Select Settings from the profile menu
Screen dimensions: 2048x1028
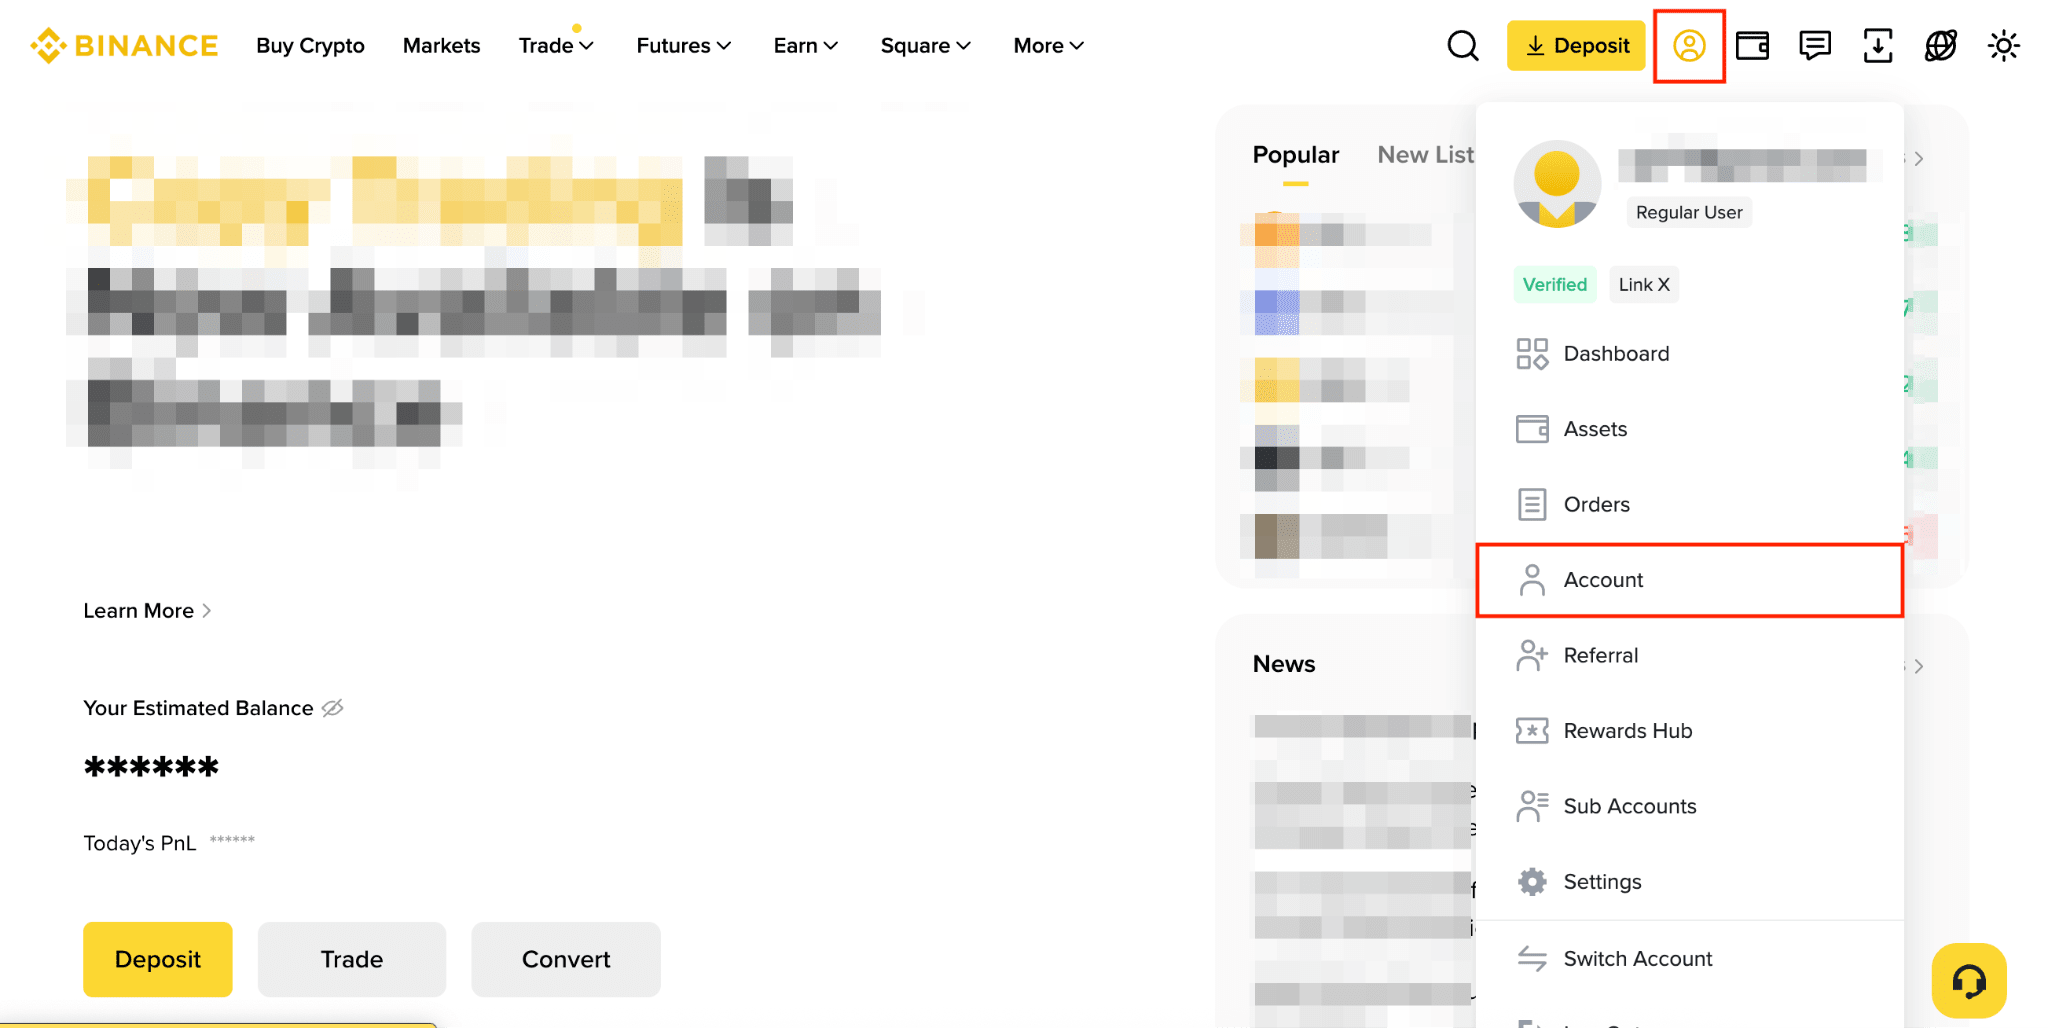click(1690, 882)
